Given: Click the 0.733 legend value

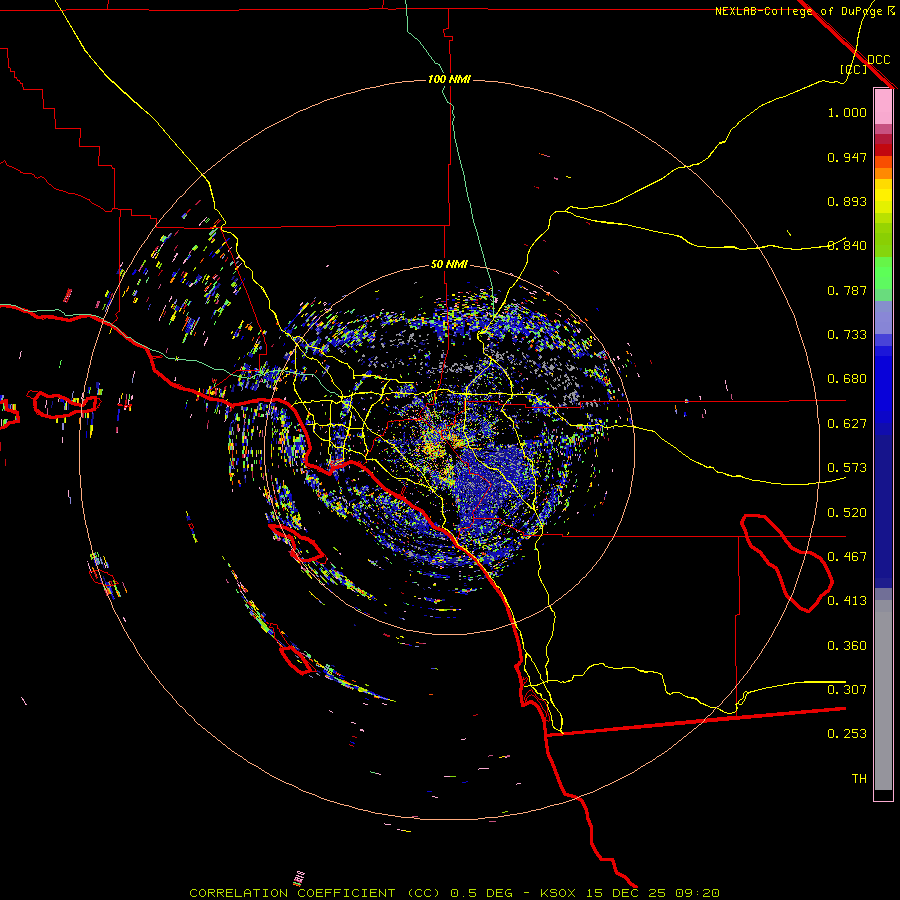Looking at the screenshot, I should (847, 335).
